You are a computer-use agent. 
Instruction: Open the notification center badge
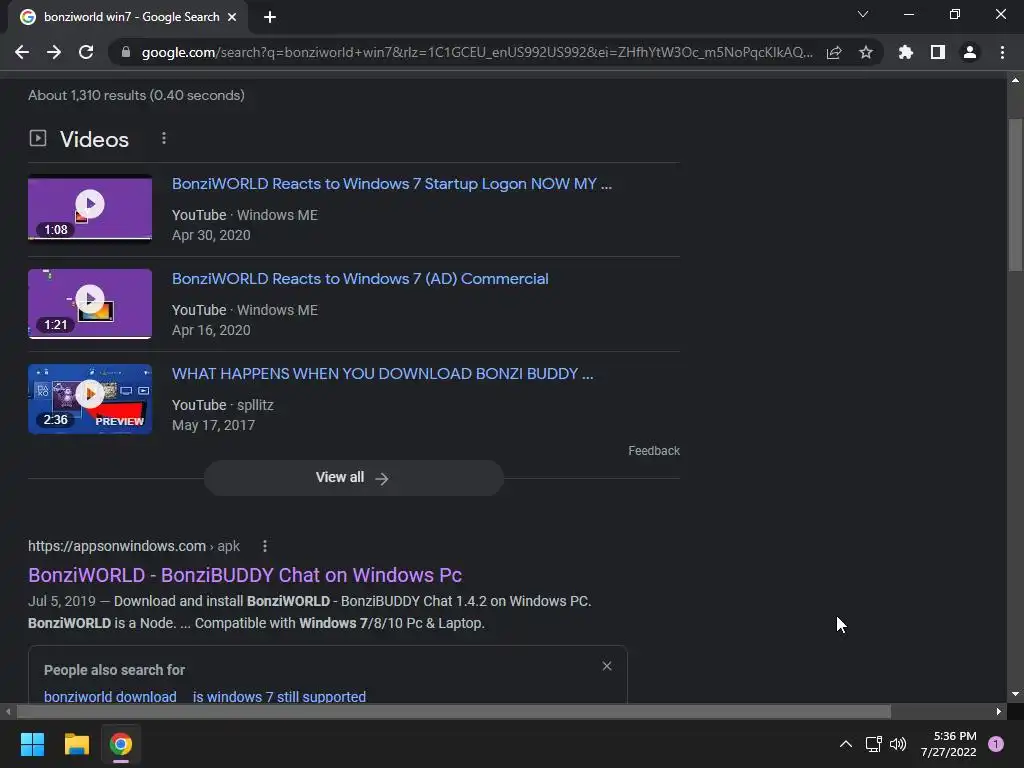[996, 744]
